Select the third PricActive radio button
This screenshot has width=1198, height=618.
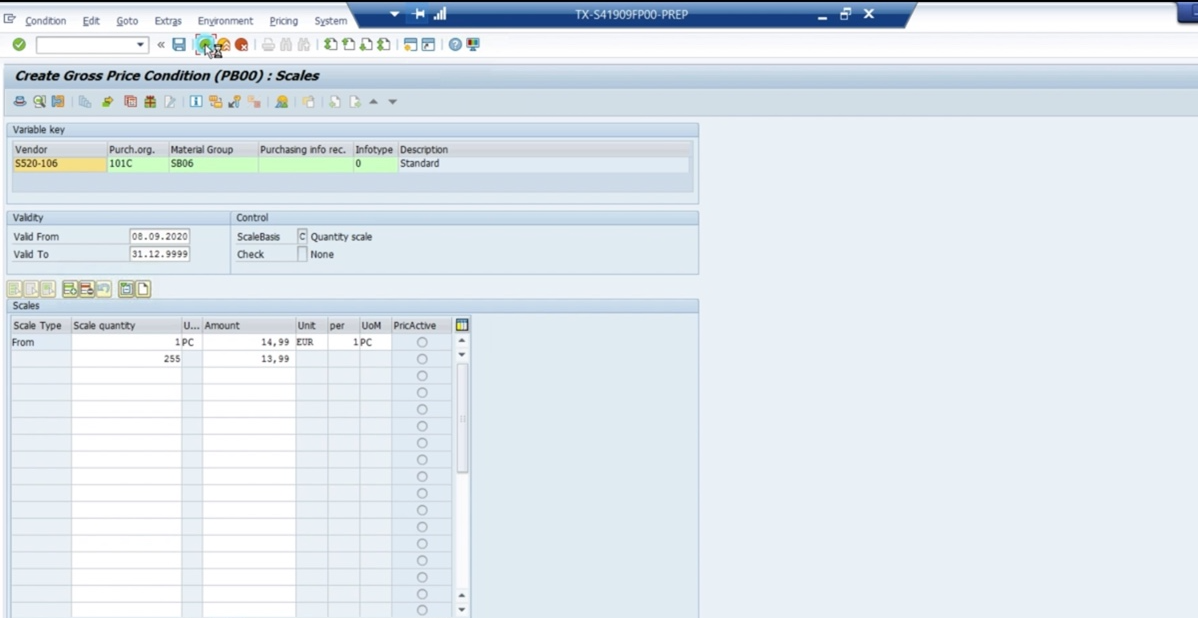click(x=422, y=376)
